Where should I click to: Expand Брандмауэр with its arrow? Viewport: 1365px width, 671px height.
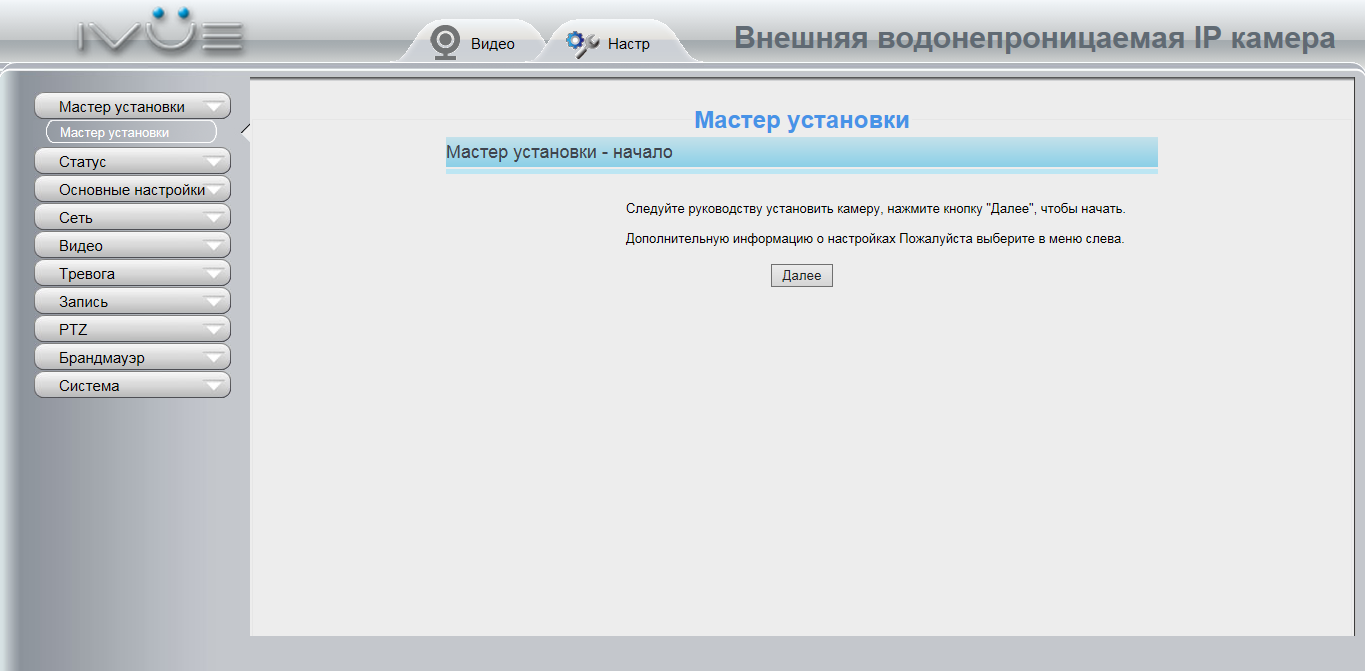tap(214, 358)
